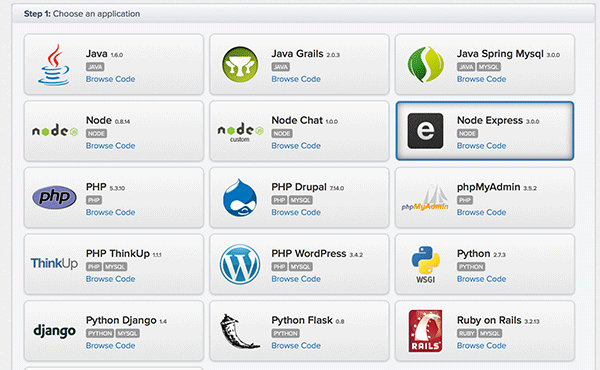
Task: Click the RUBY tag on Ruby on Rails
Action: 466,333
